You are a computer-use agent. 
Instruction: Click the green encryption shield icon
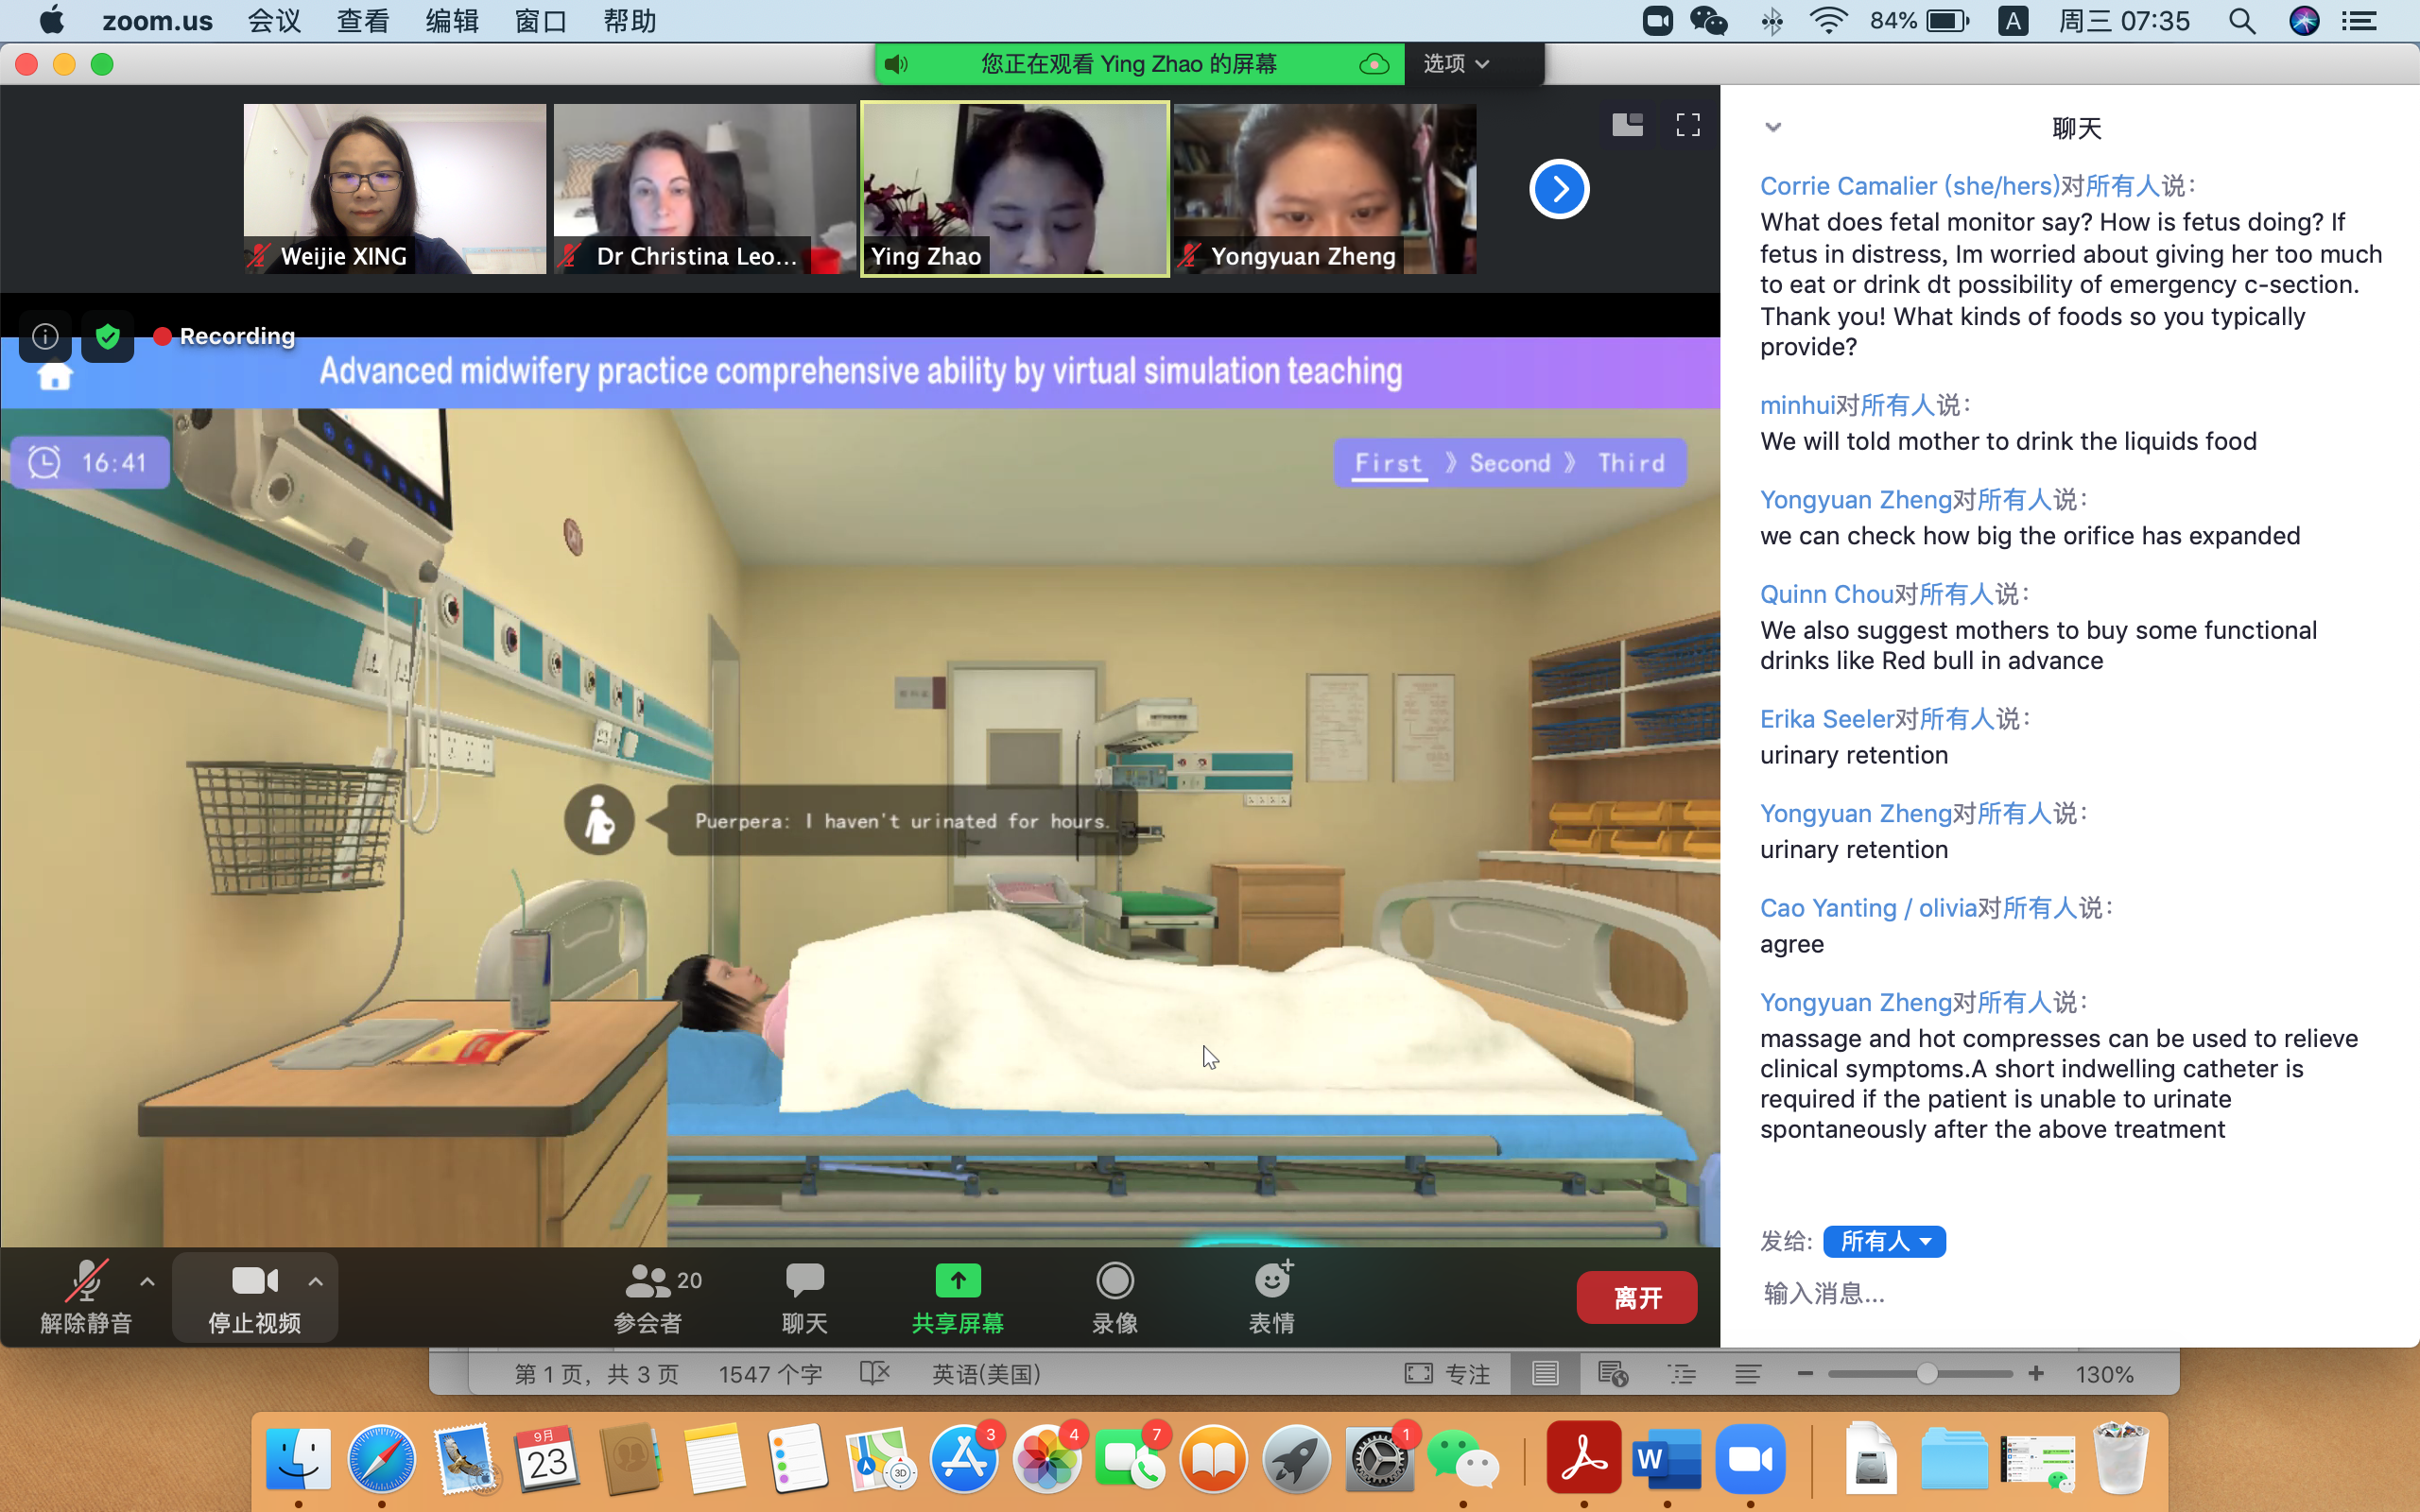pyautogui.click(x=108, y=336)
